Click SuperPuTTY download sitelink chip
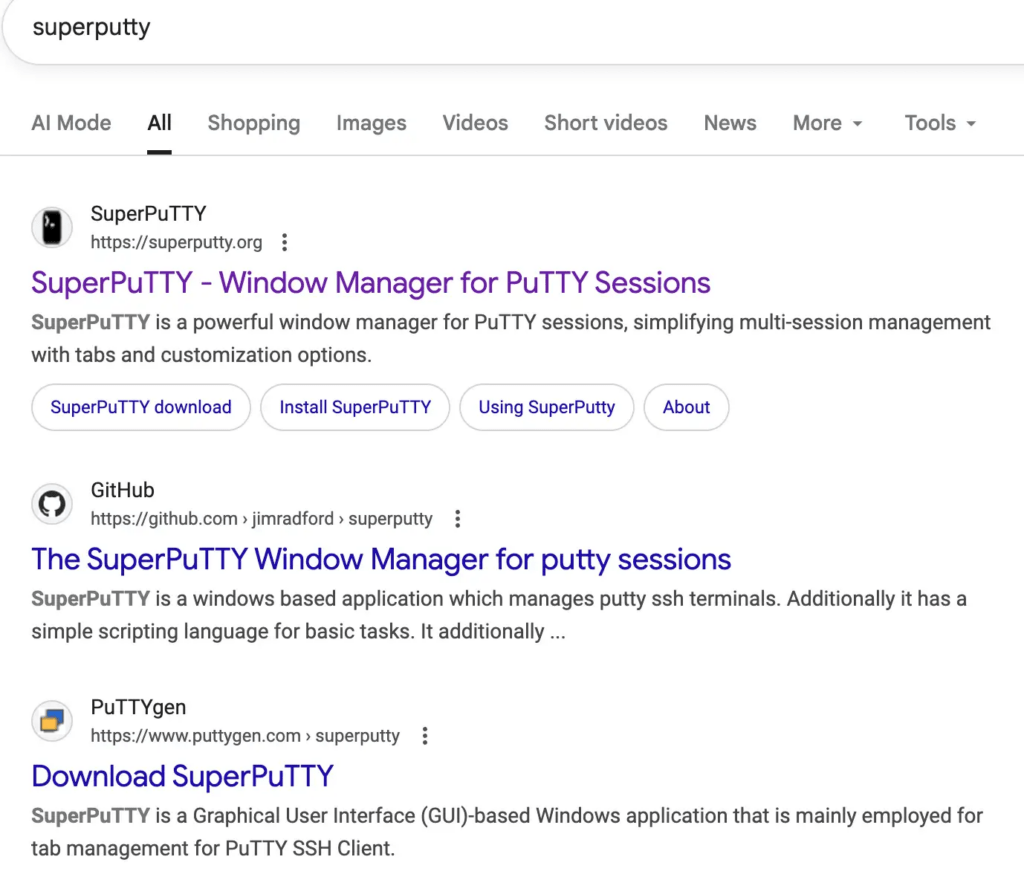Viewport: 1024px width, 877px height. [141, 407]
